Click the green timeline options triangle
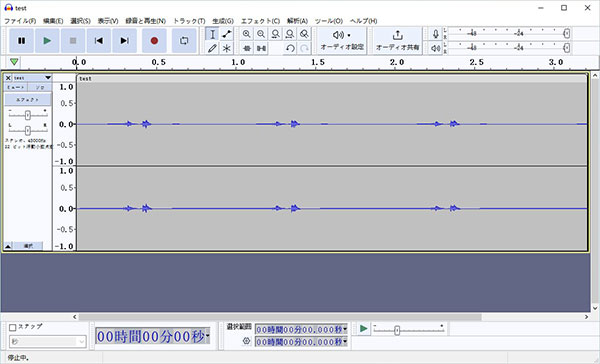The height and width of the screenshot is (364, 600). pos(14,62)
